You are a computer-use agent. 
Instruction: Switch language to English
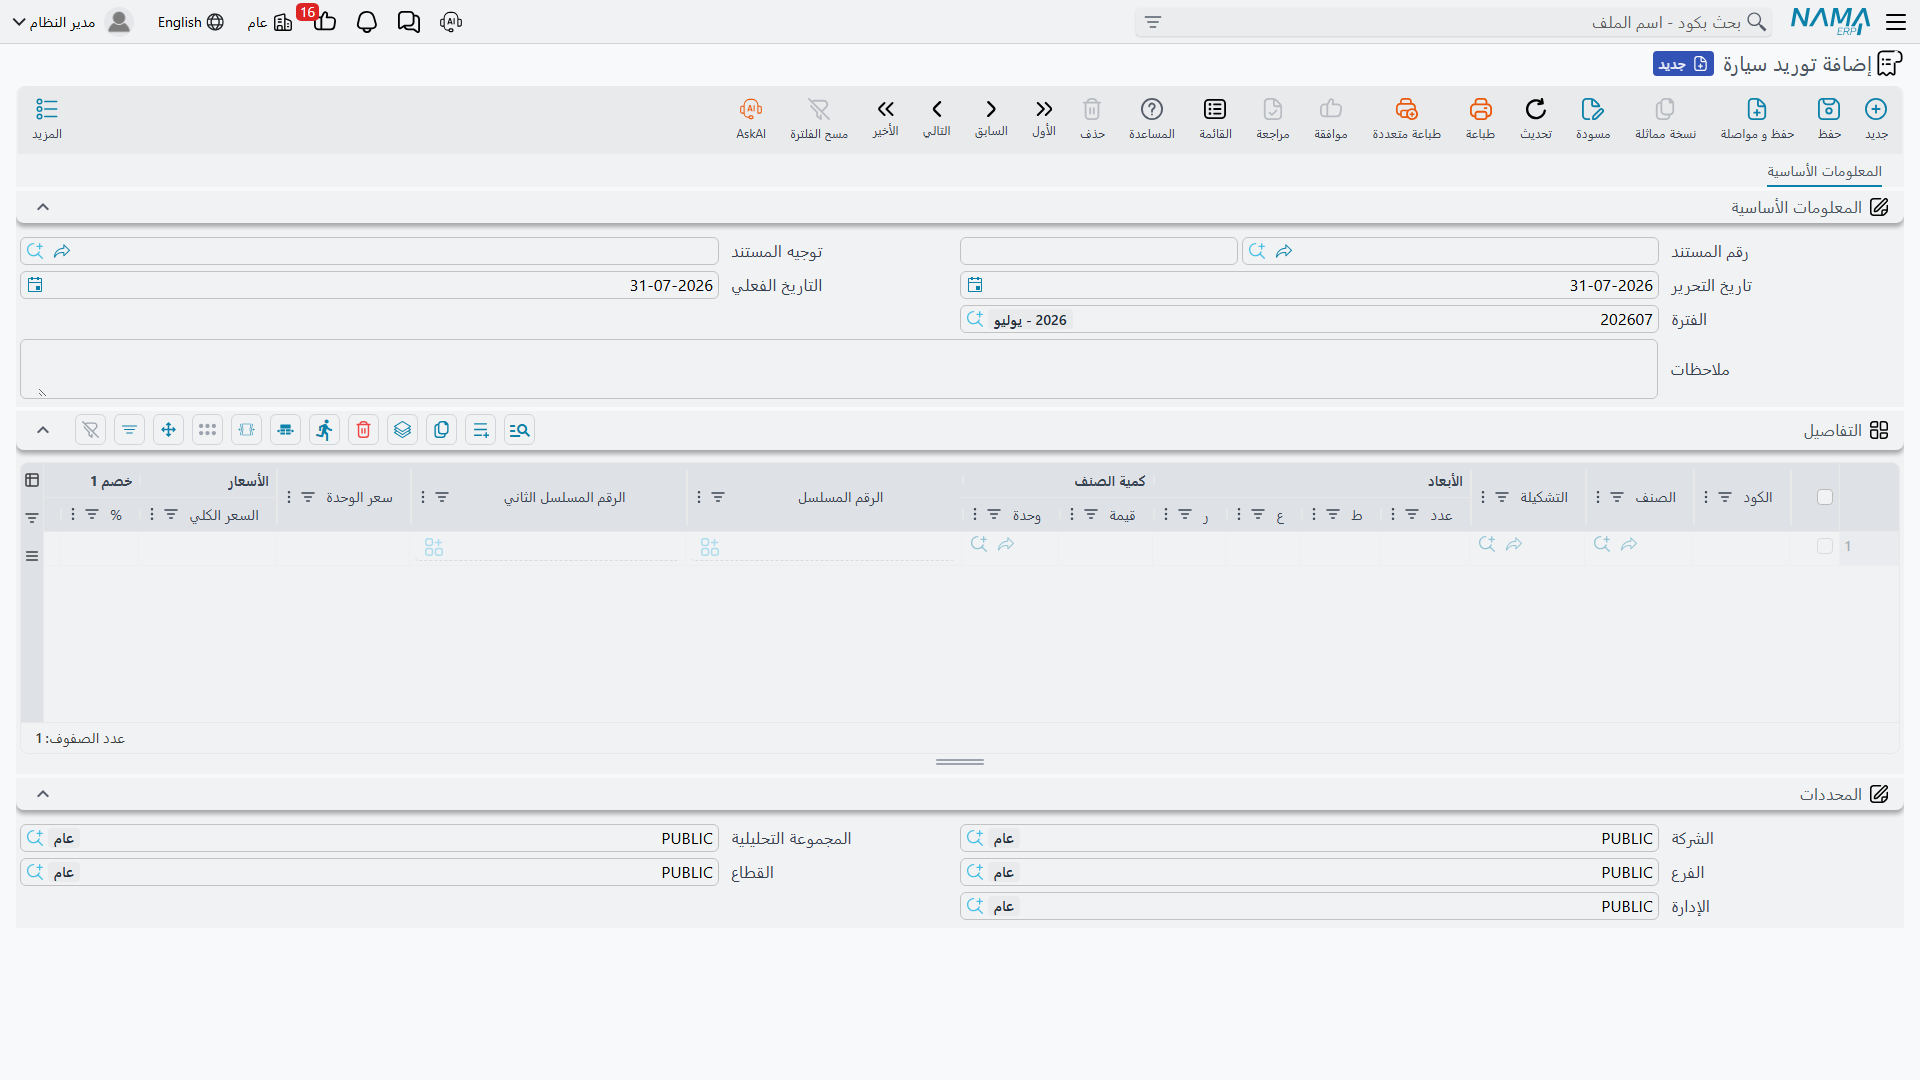point(191,22)
